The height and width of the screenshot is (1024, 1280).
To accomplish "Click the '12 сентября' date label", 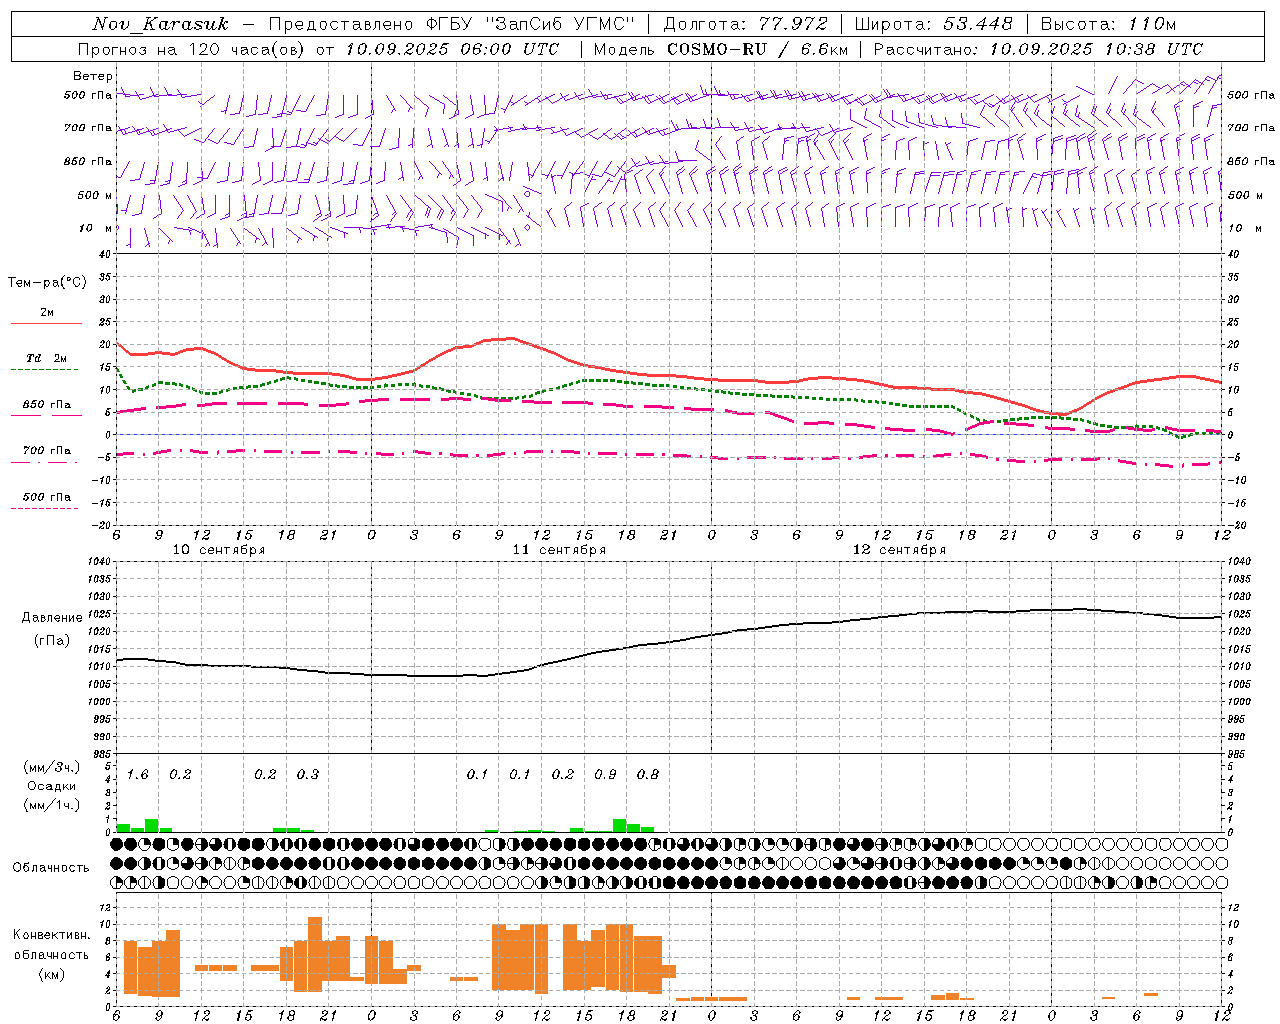I will 899,550.
